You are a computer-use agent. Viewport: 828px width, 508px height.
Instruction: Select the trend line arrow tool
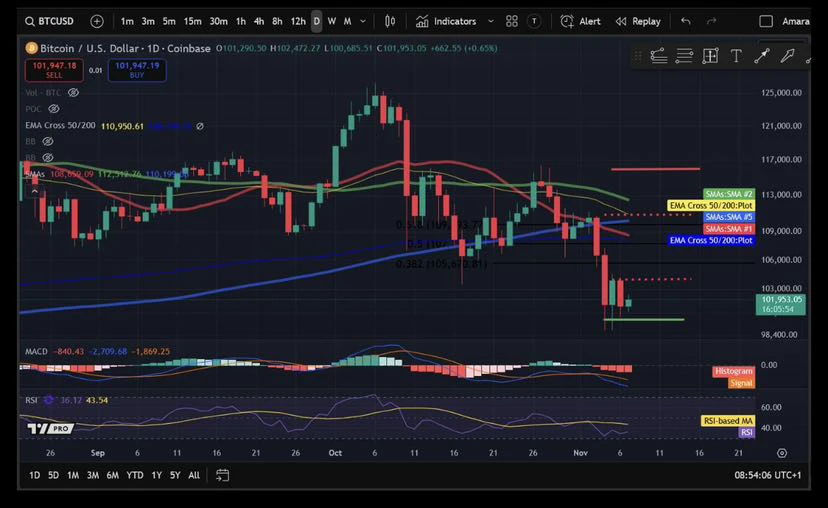coord(761,56)
